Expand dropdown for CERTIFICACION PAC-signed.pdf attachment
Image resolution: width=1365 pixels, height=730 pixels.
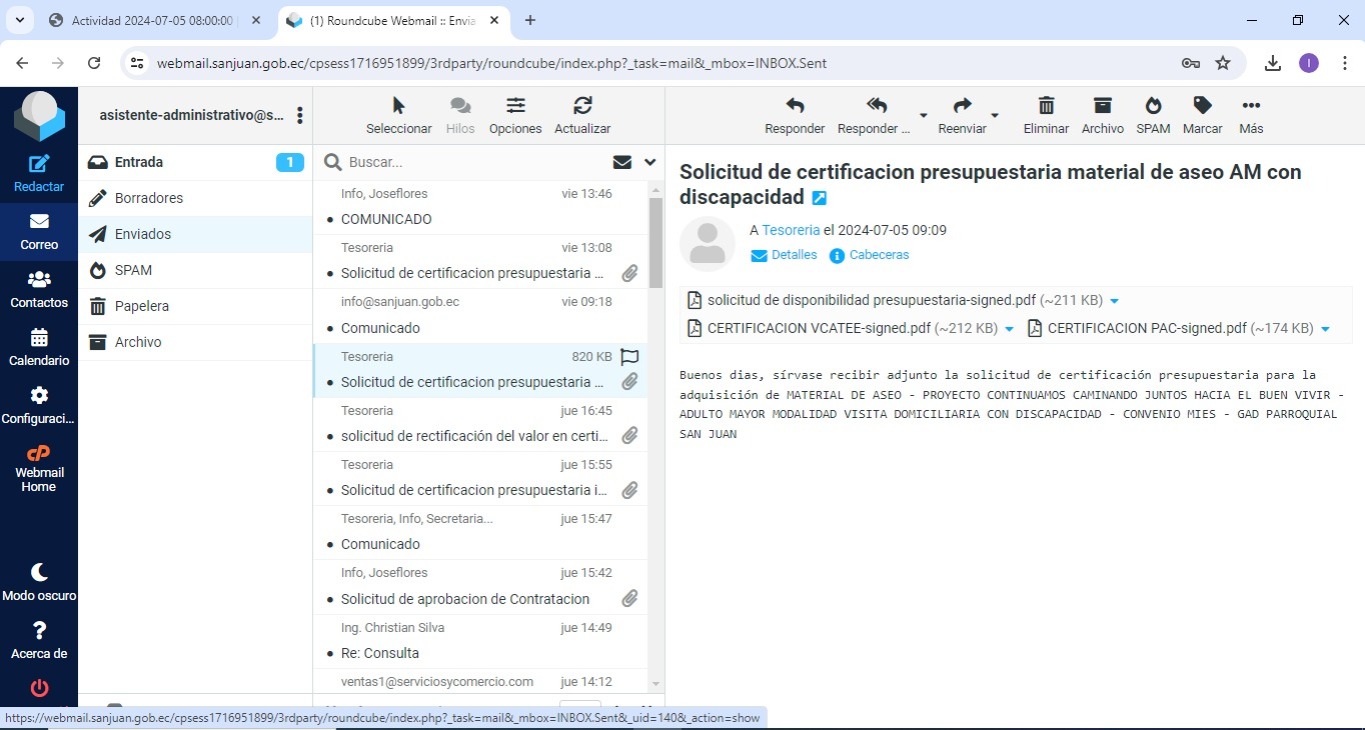[1325, 329]
